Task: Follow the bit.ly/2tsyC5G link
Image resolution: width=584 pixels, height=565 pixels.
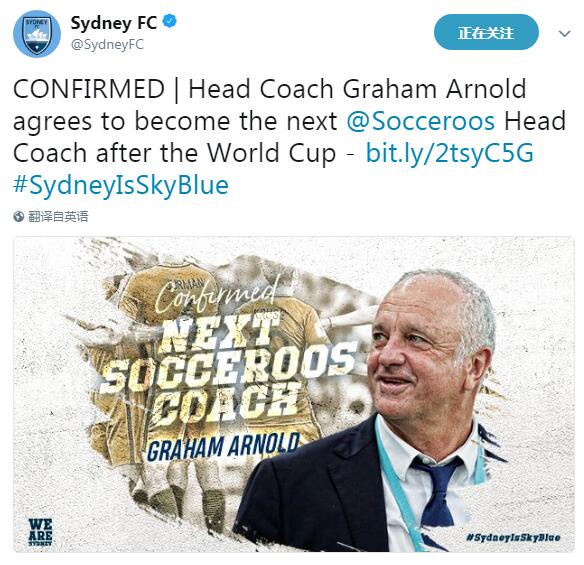Action: [x=450, y=153]
